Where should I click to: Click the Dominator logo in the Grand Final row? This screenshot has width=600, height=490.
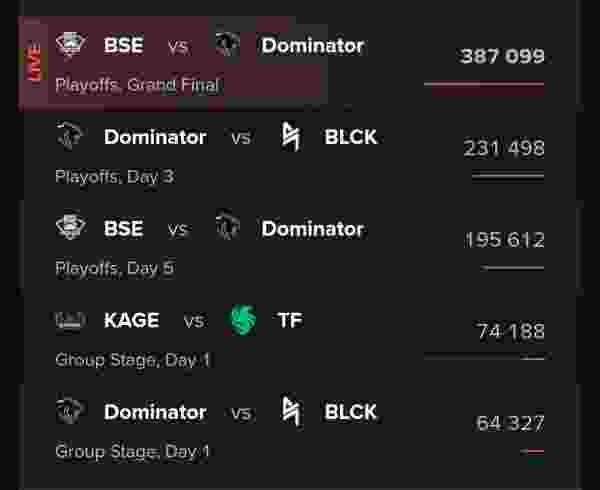pos(228,44)
